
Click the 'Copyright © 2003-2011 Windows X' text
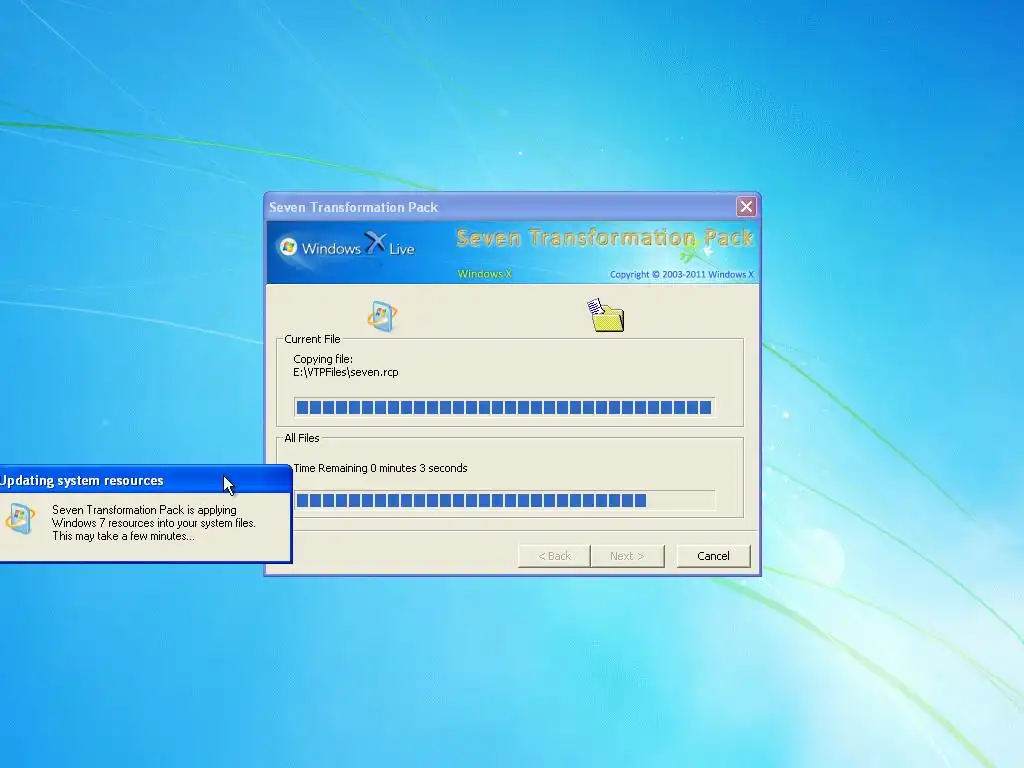click(682, 274)
